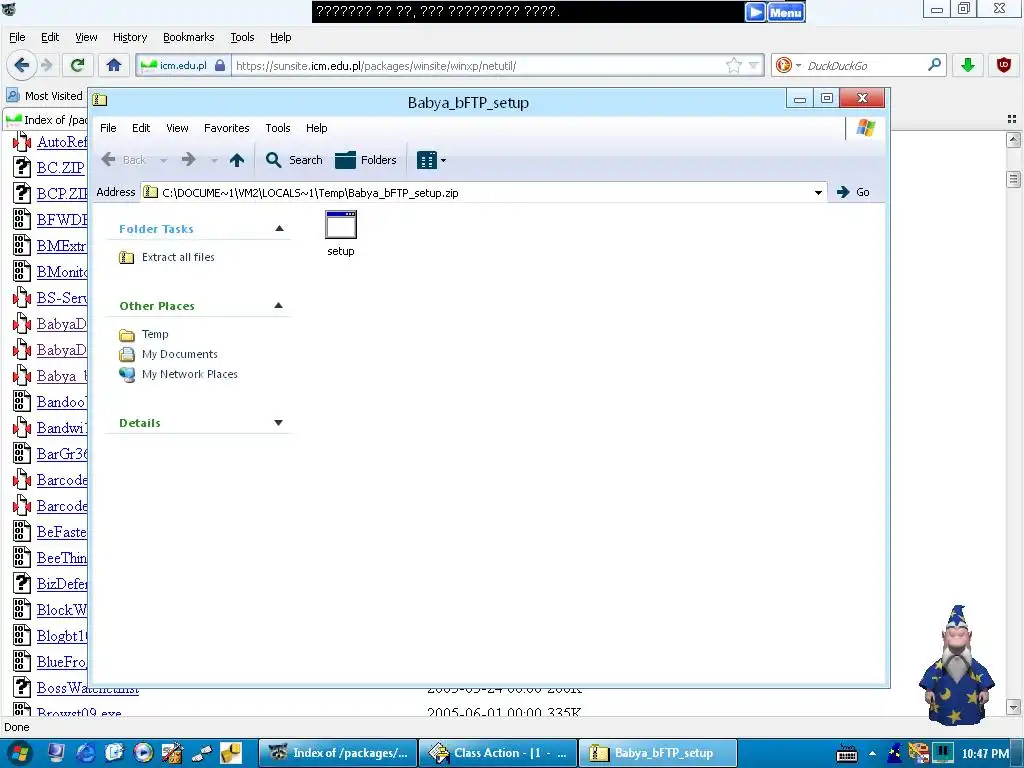Show hidden tray icons arrow

pos(872,753)
